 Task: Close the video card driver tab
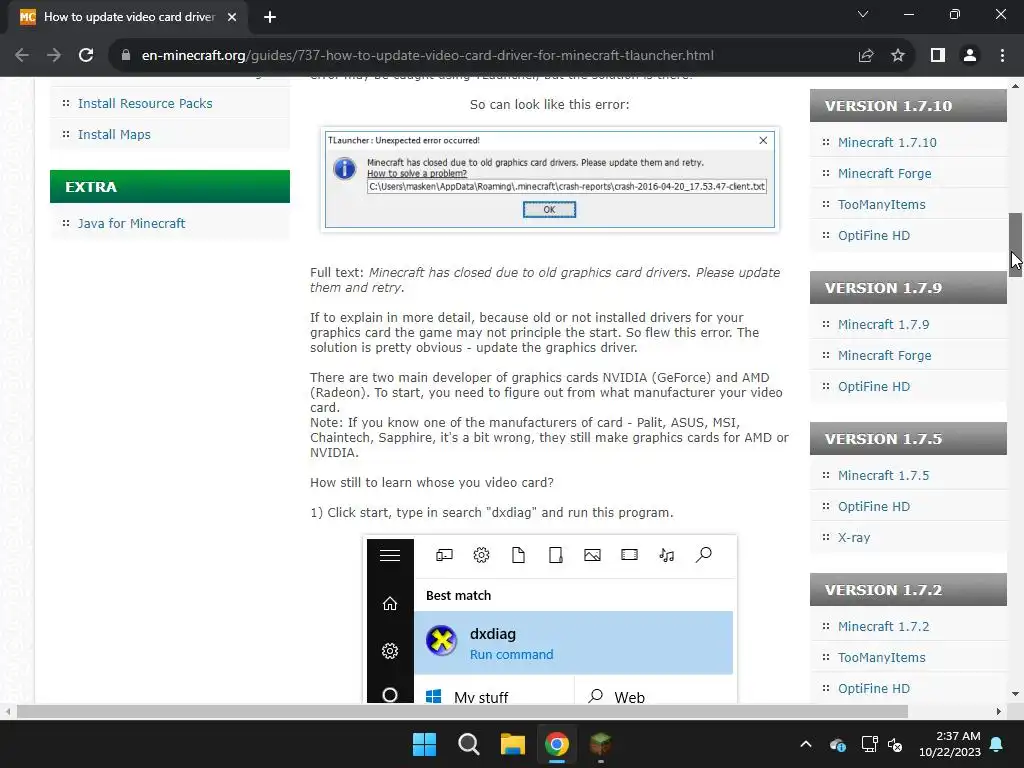pyautogui.click(x=232, y=17)
